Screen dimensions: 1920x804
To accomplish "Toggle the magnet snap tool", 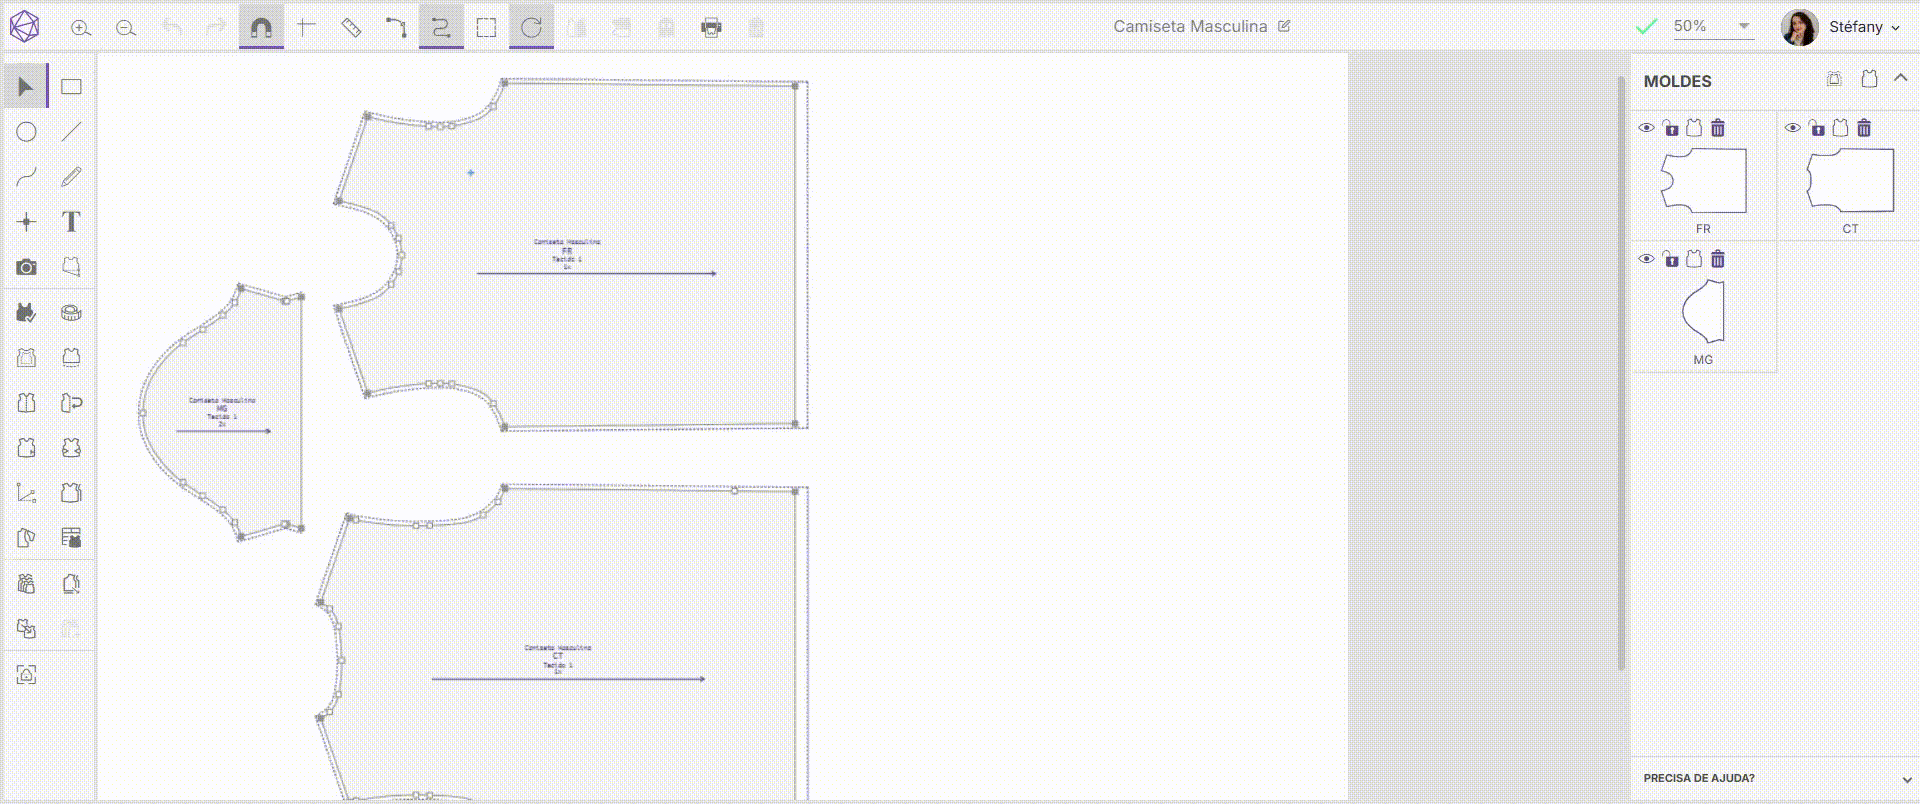I will tap(261, 28).
